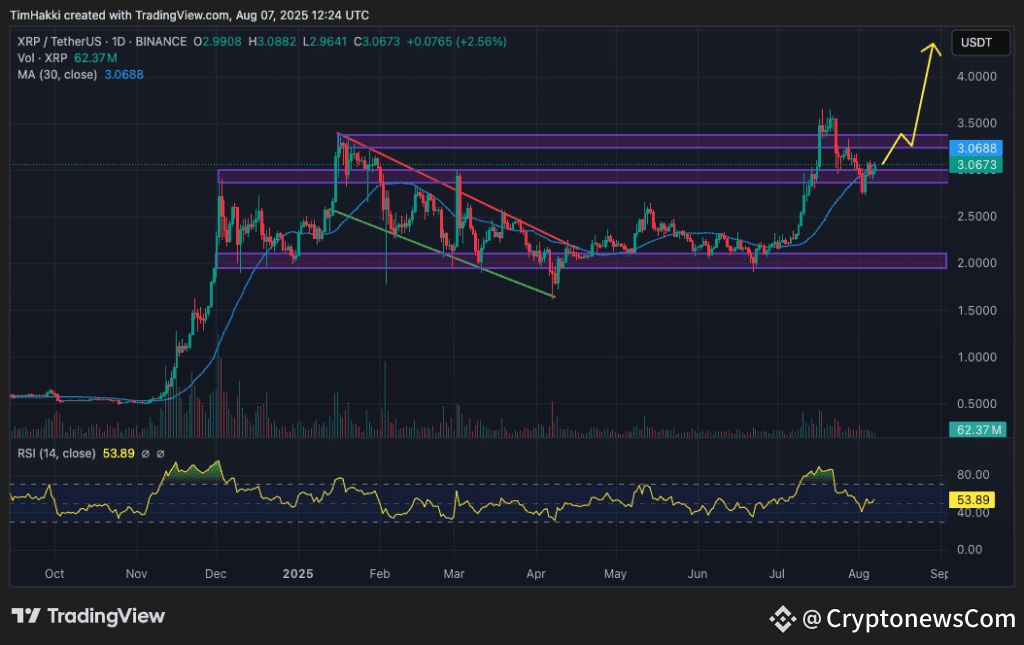This screenshot has height=645, width=1024.
Task: Click the Jul label on the time axis
Action: [x=777, y=574]
